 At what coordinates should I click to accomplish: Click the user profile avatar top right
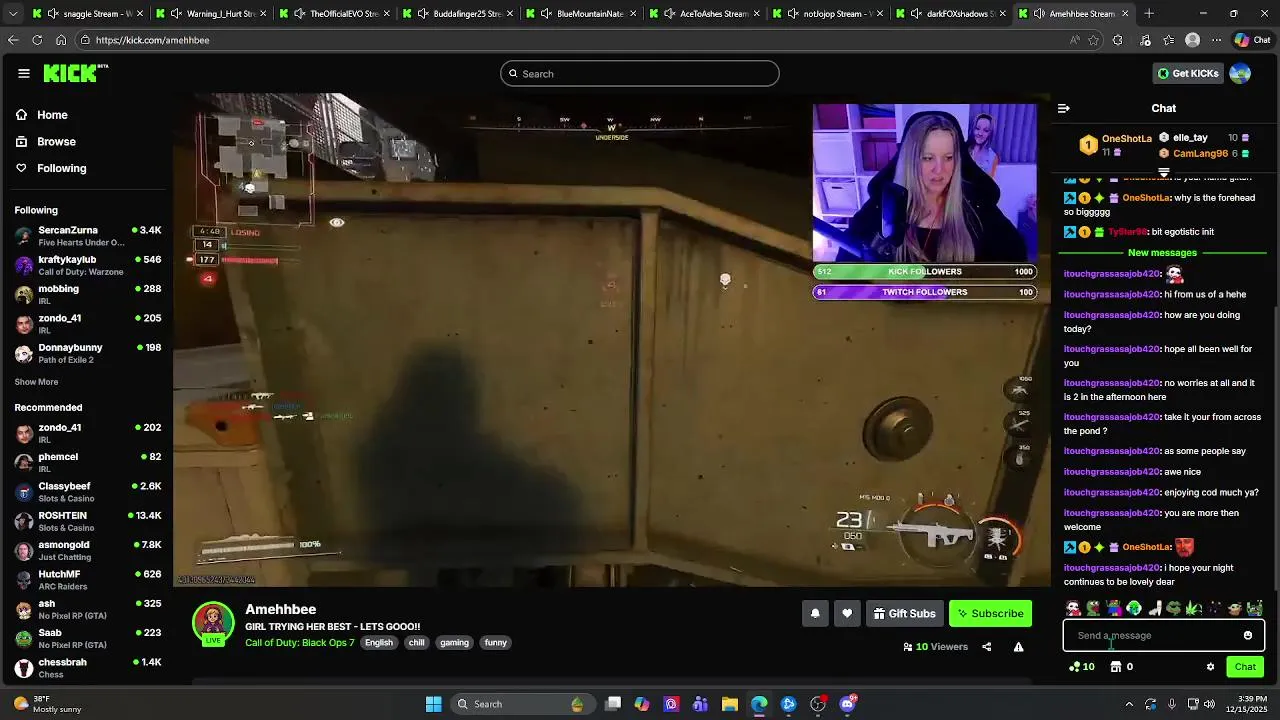click(1240, 73)
